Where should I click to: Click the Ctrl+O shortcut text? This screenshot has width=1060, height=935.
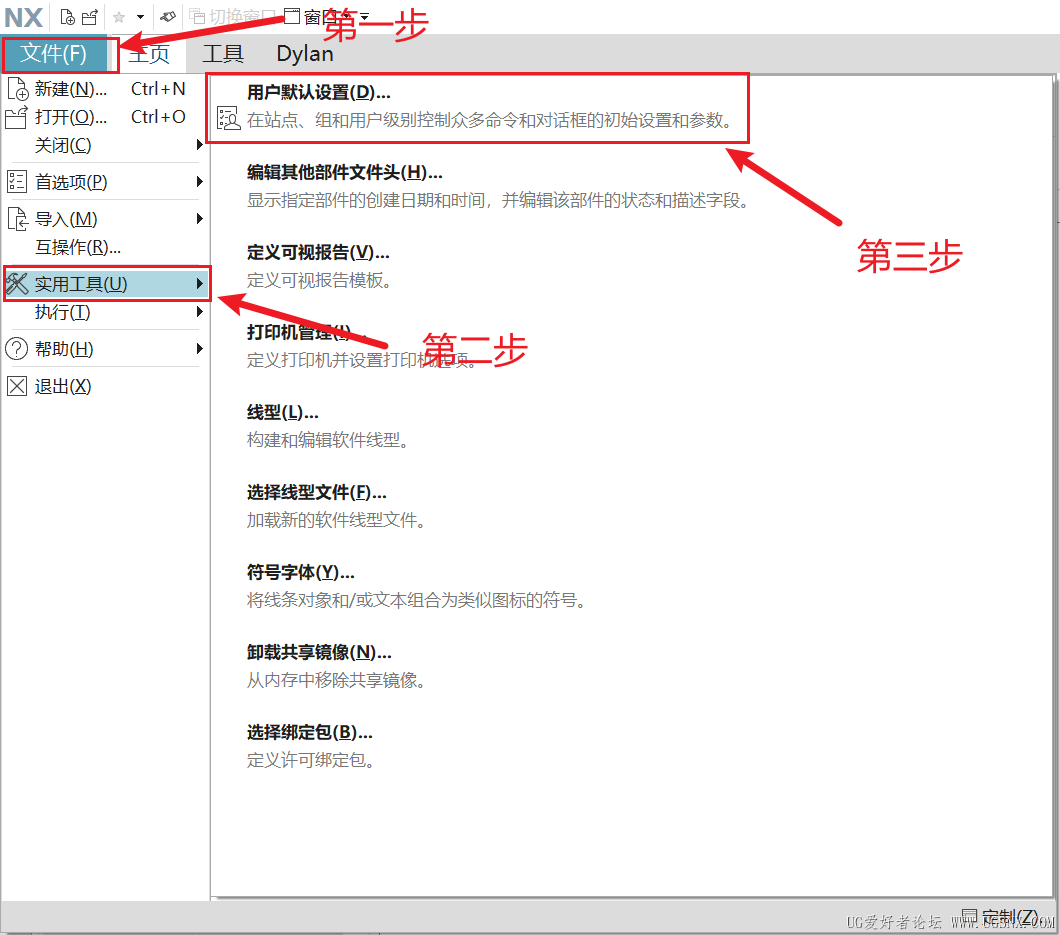coord(158,116)
